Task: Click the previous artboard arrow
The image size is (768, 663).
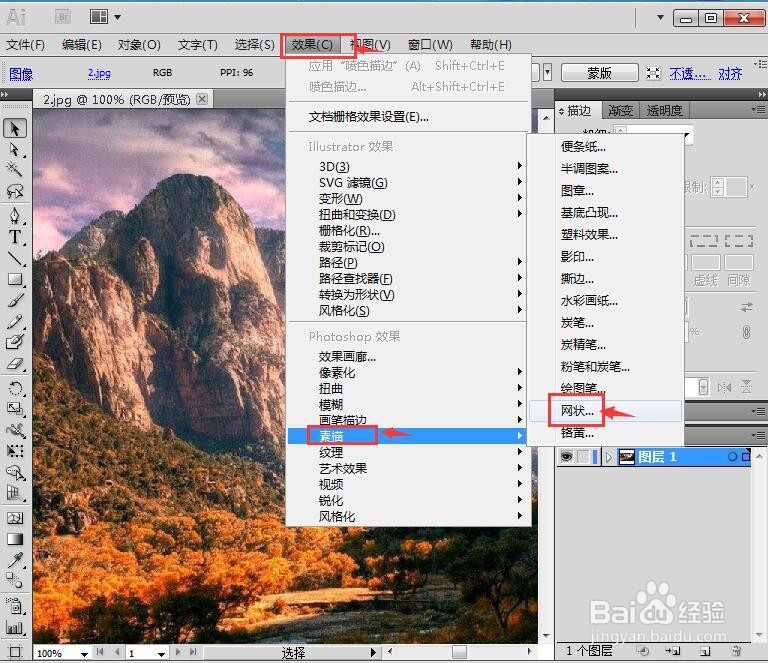Action: coord(117,652)
